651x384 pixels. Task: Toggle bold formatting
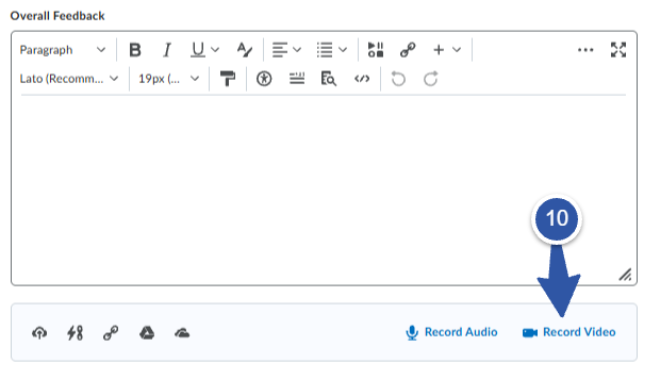135,50
